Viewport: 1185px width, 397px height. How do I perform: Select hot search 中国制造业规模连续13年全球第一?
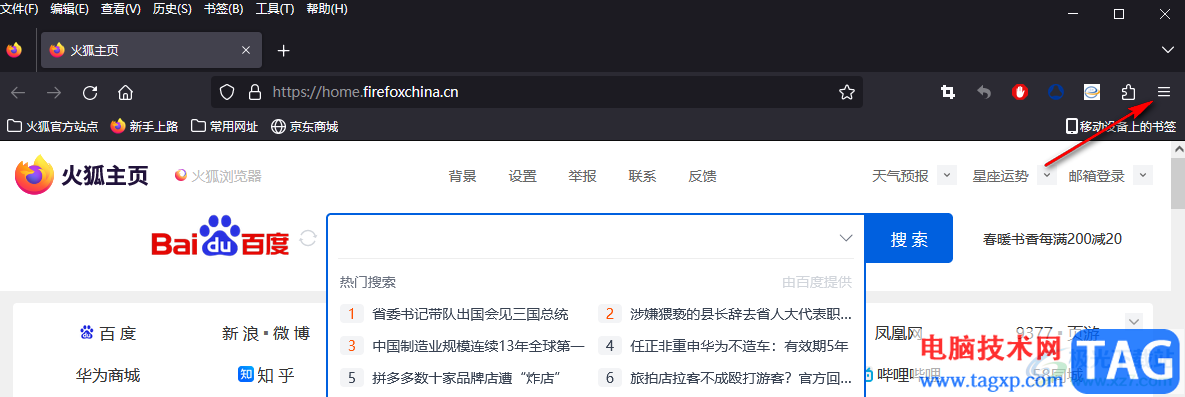point(478,346)
